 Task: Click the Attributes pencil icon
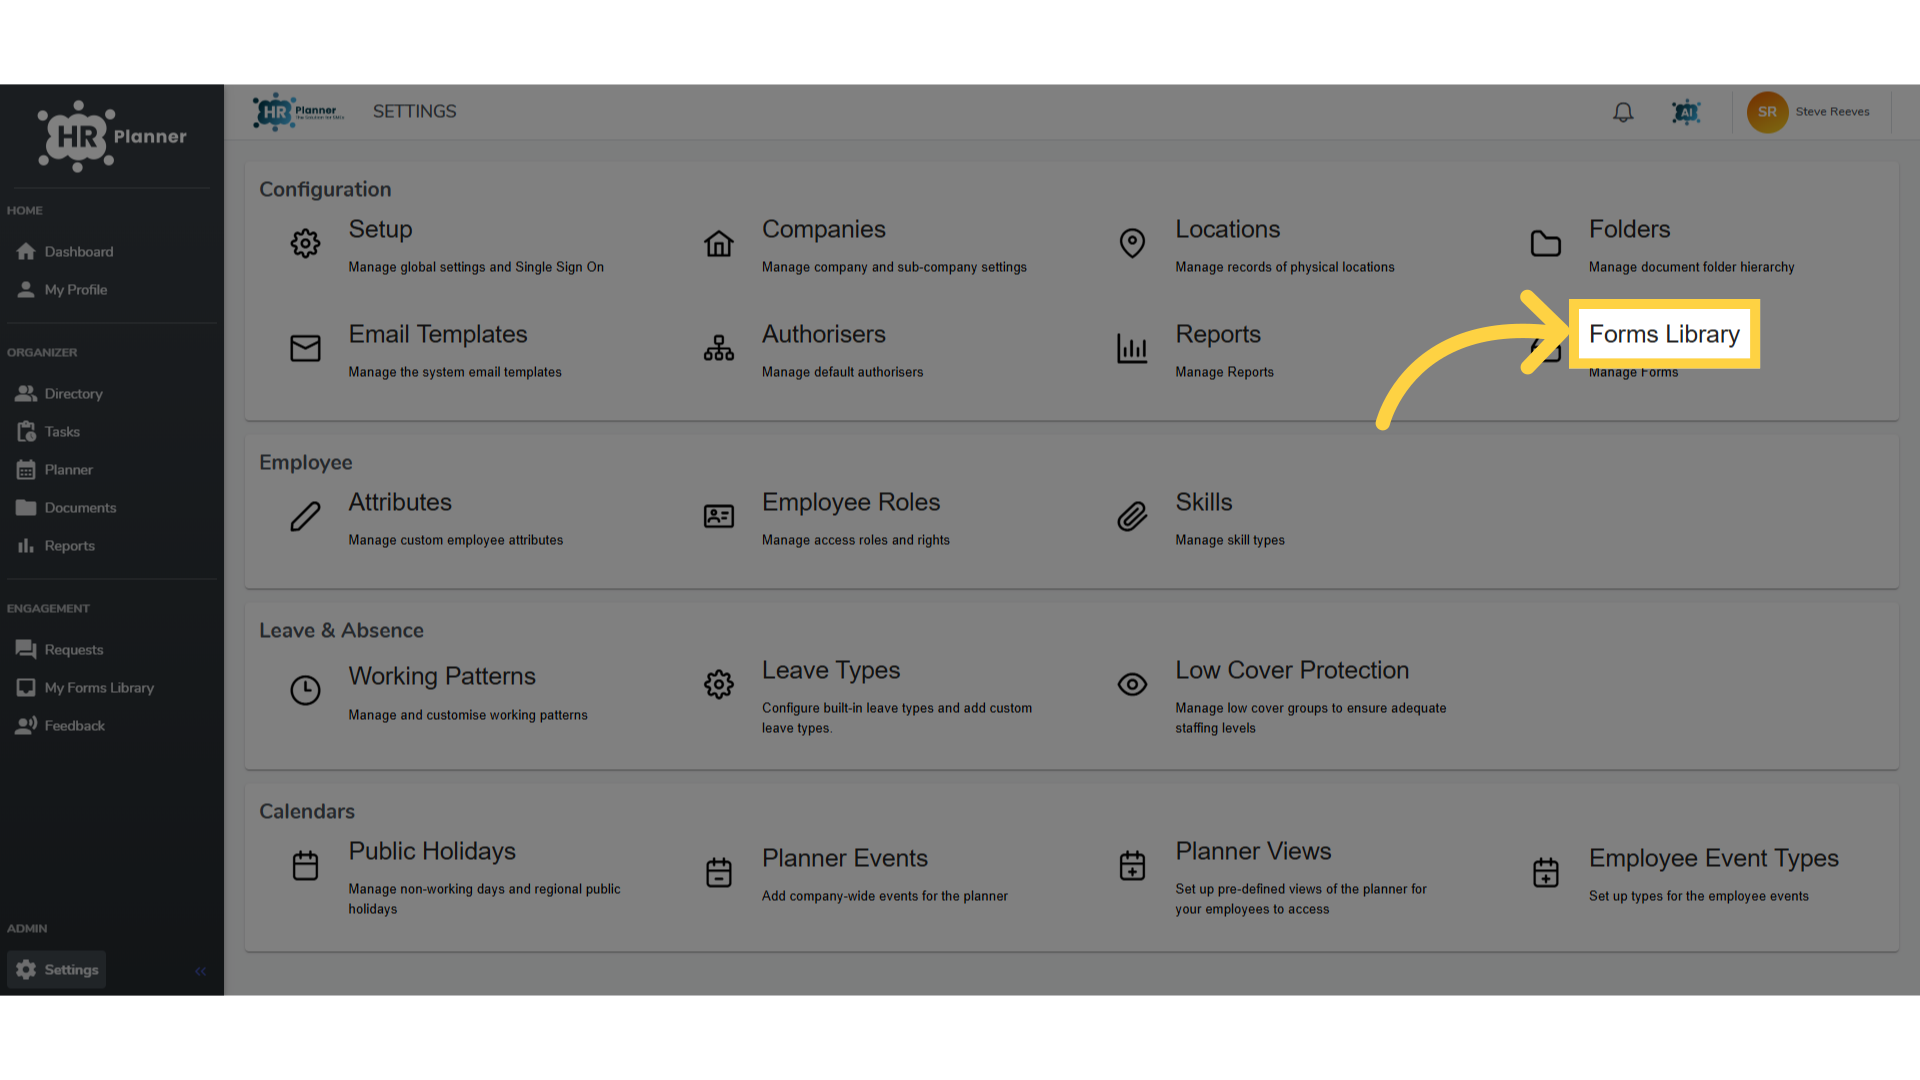coord(305,516)
